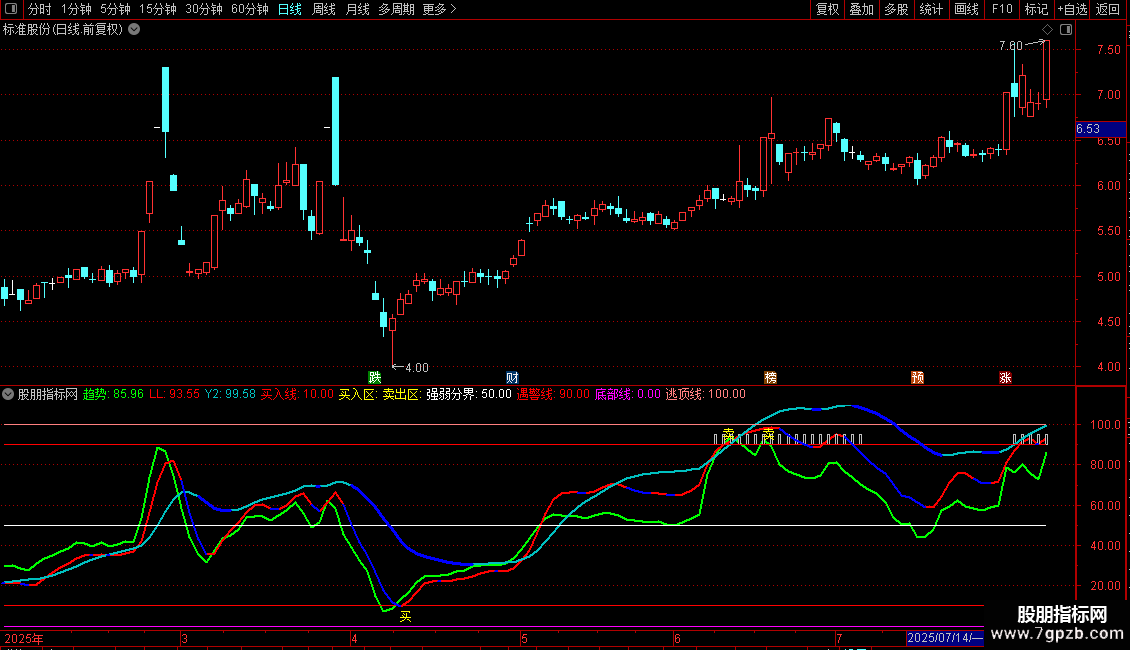Open the blue 财 financial event marker
1130x650 pixels.
coord(512,378)
